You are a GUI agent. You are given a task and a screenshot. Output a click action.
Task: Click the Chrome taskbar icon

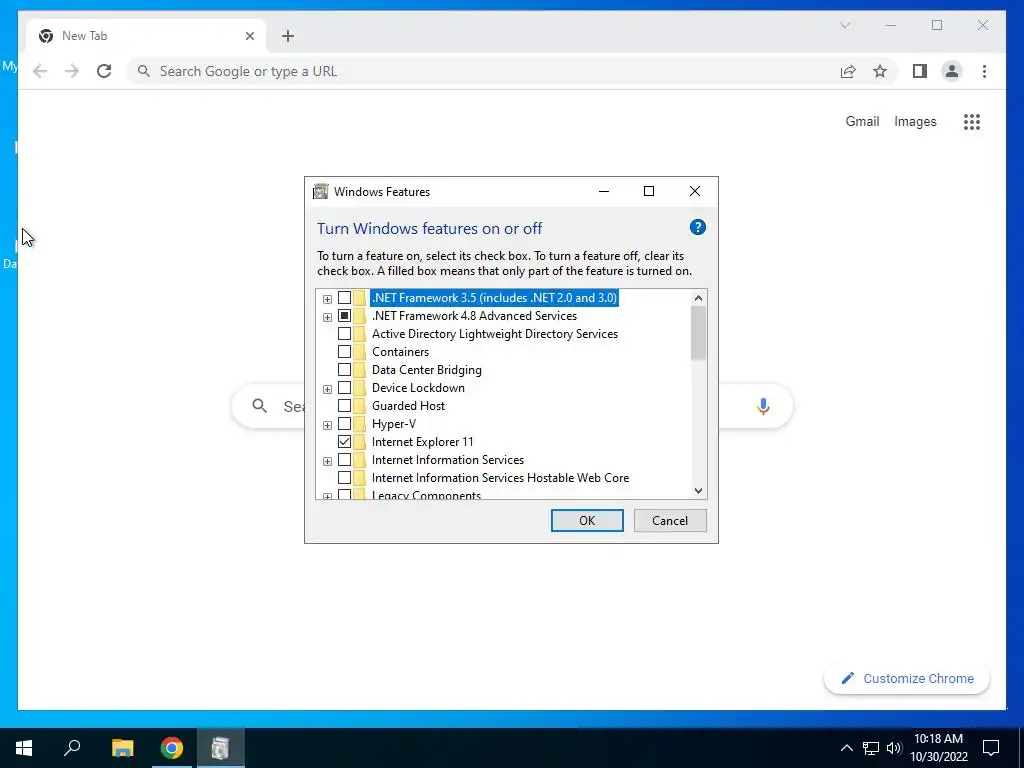(172, 748)
